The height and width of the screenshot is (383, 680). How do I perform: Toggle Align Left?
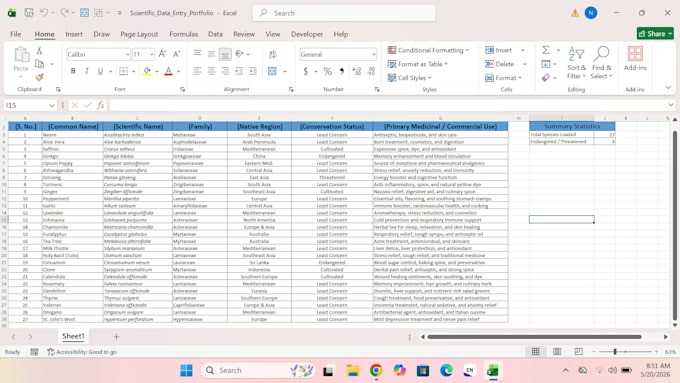coord(197,71)
